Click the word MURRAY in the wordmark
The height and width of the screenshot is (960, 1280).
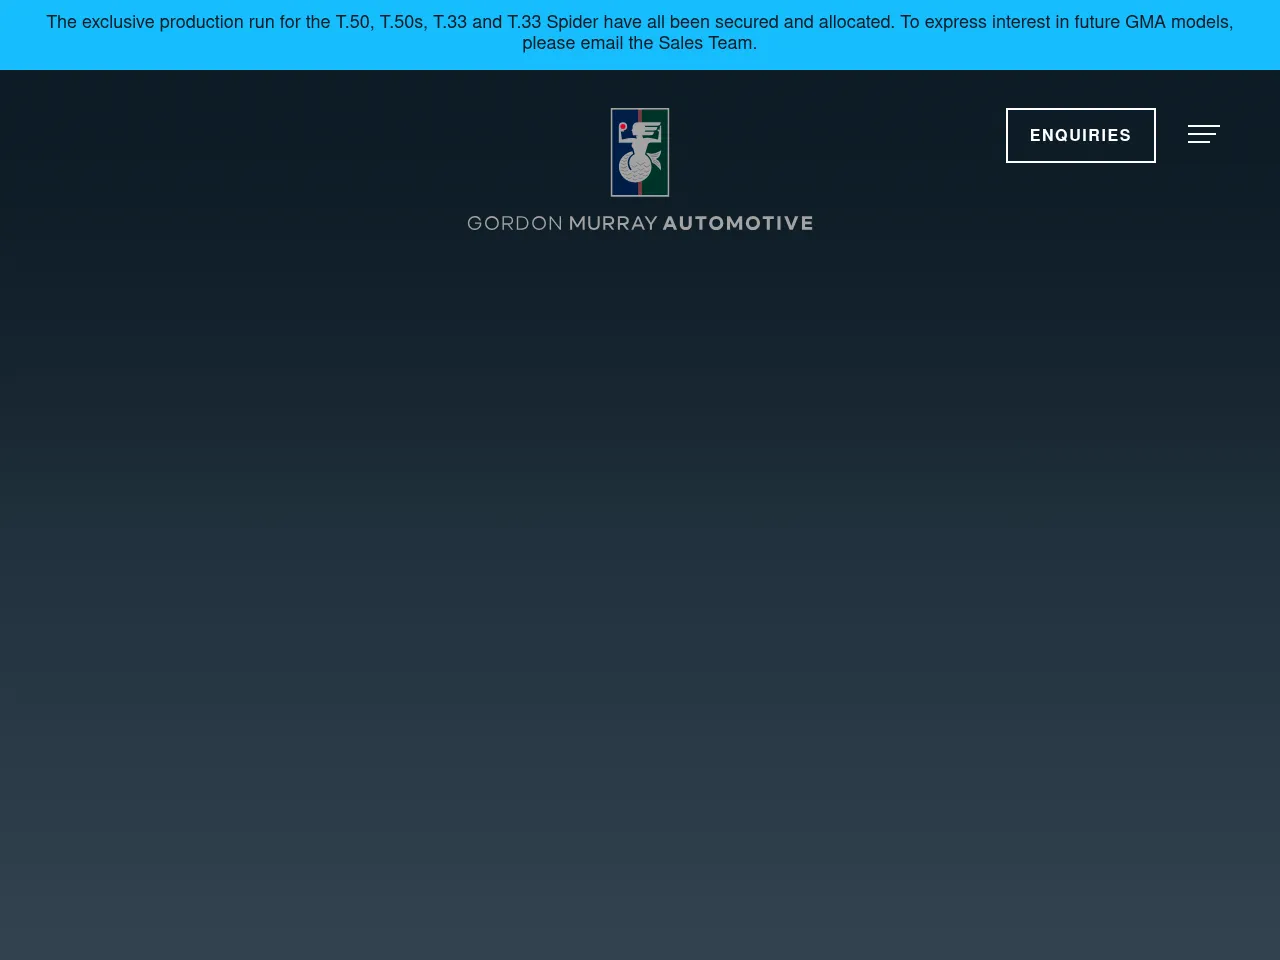click(x=613, y=223)
